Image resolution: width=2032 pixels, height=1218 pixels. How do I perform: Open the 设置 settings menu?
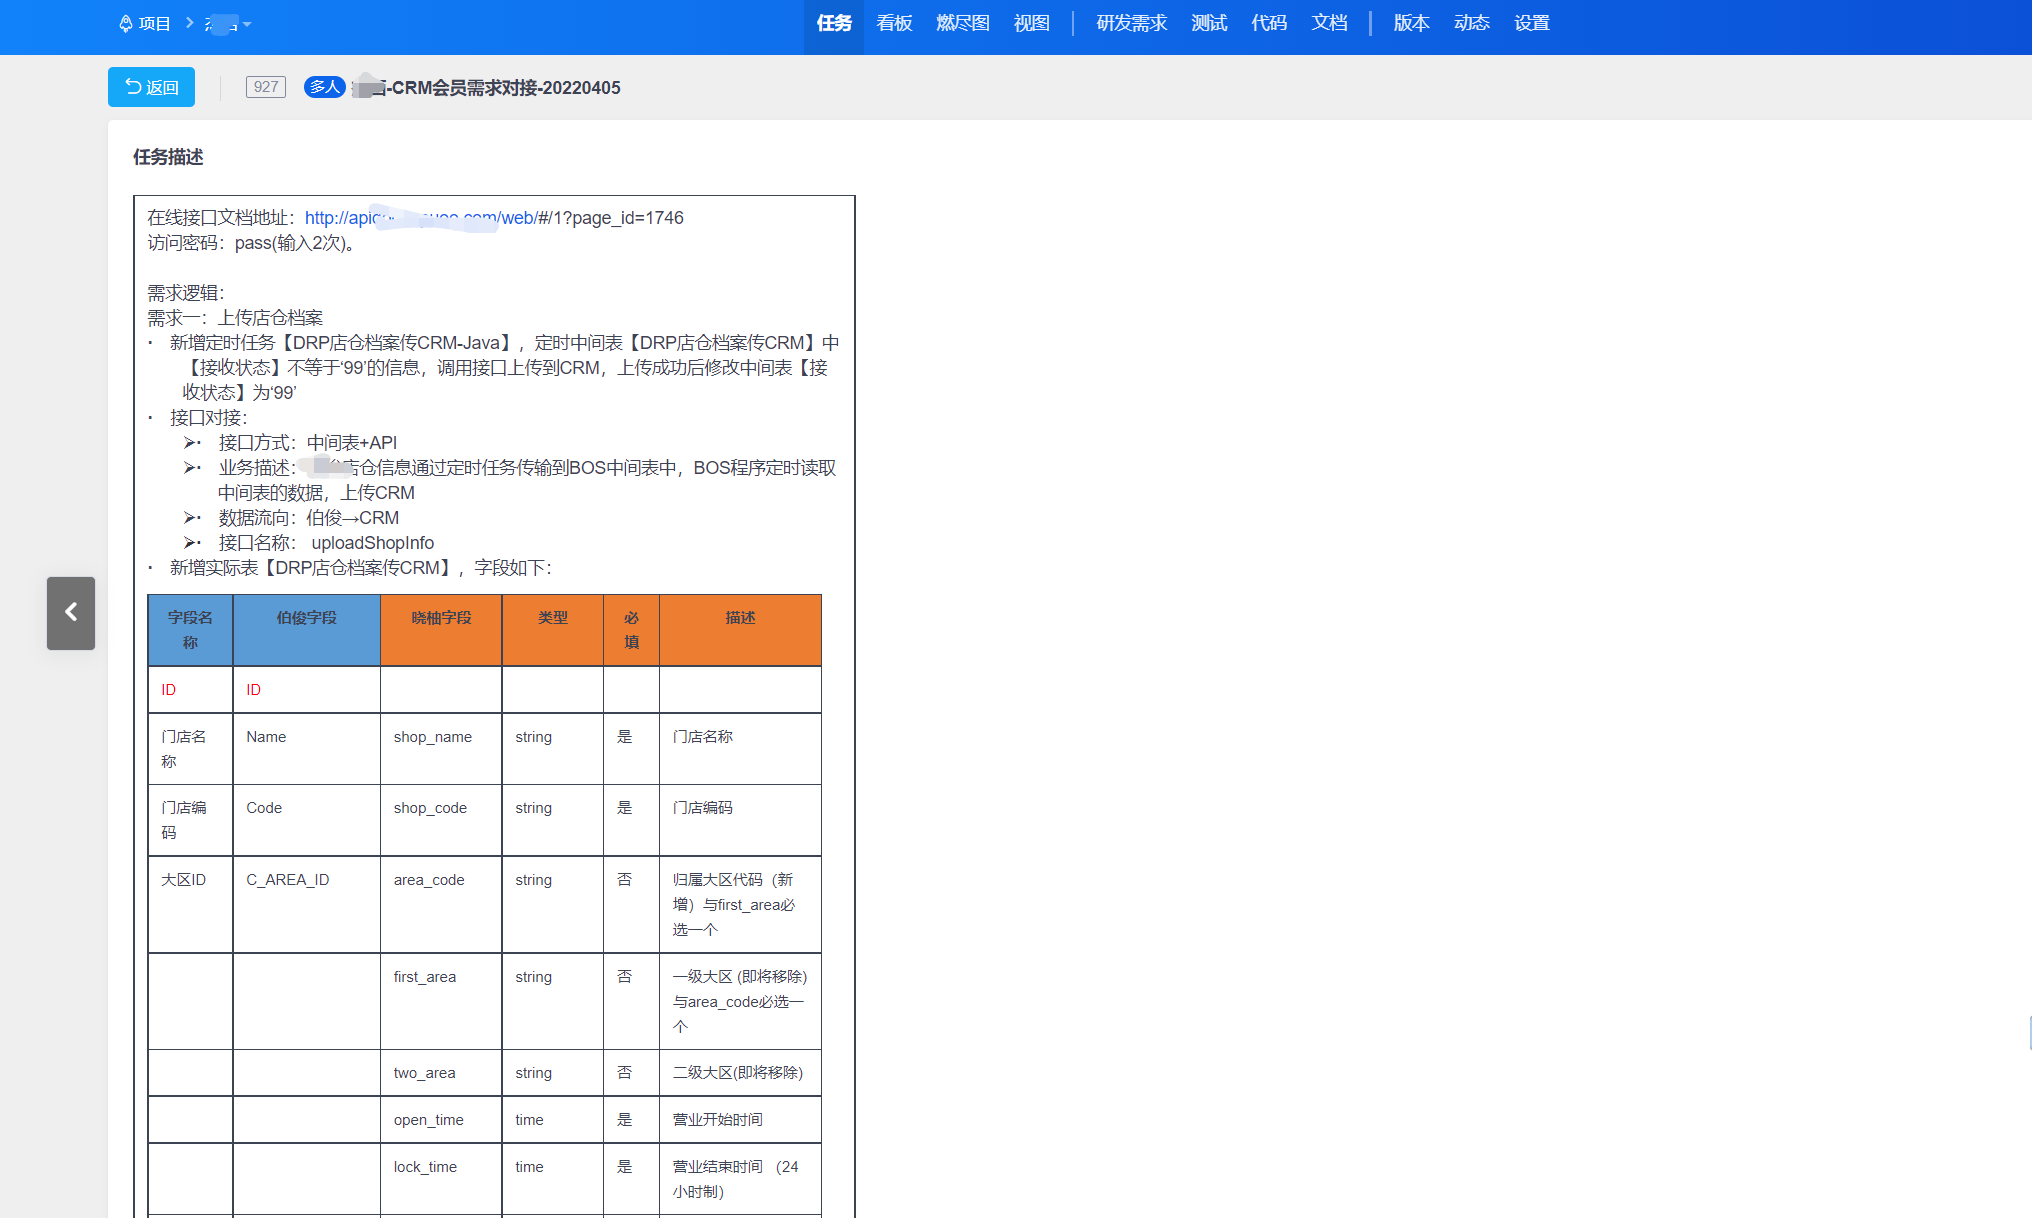pos(1531,23)
